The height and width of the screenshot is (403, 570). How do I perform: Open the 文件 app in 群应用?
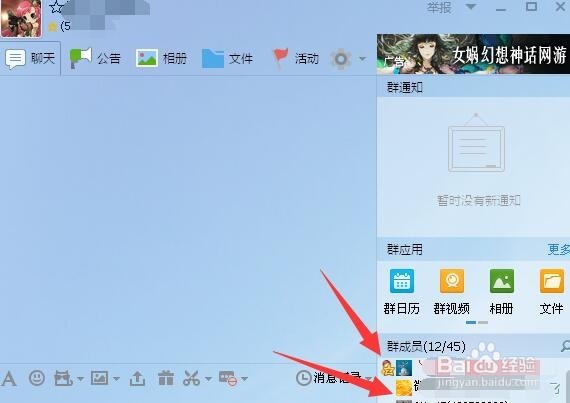[x=551, y=292]
